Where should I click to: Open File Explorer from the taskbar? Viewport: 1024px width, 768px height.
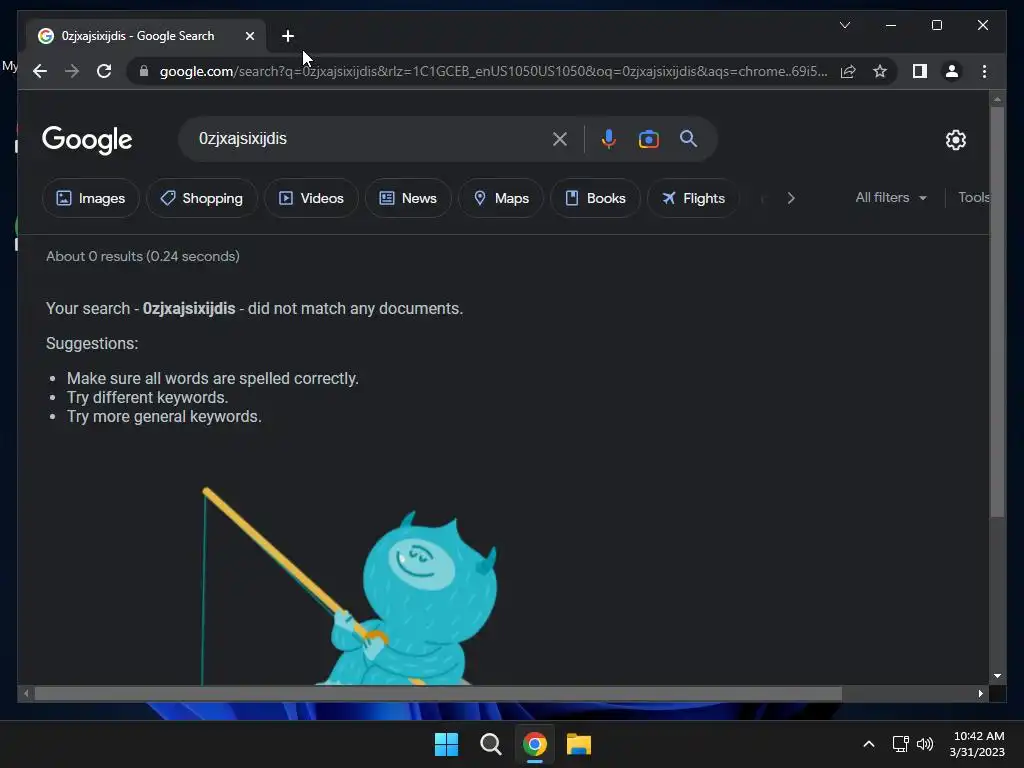(579, 744)
